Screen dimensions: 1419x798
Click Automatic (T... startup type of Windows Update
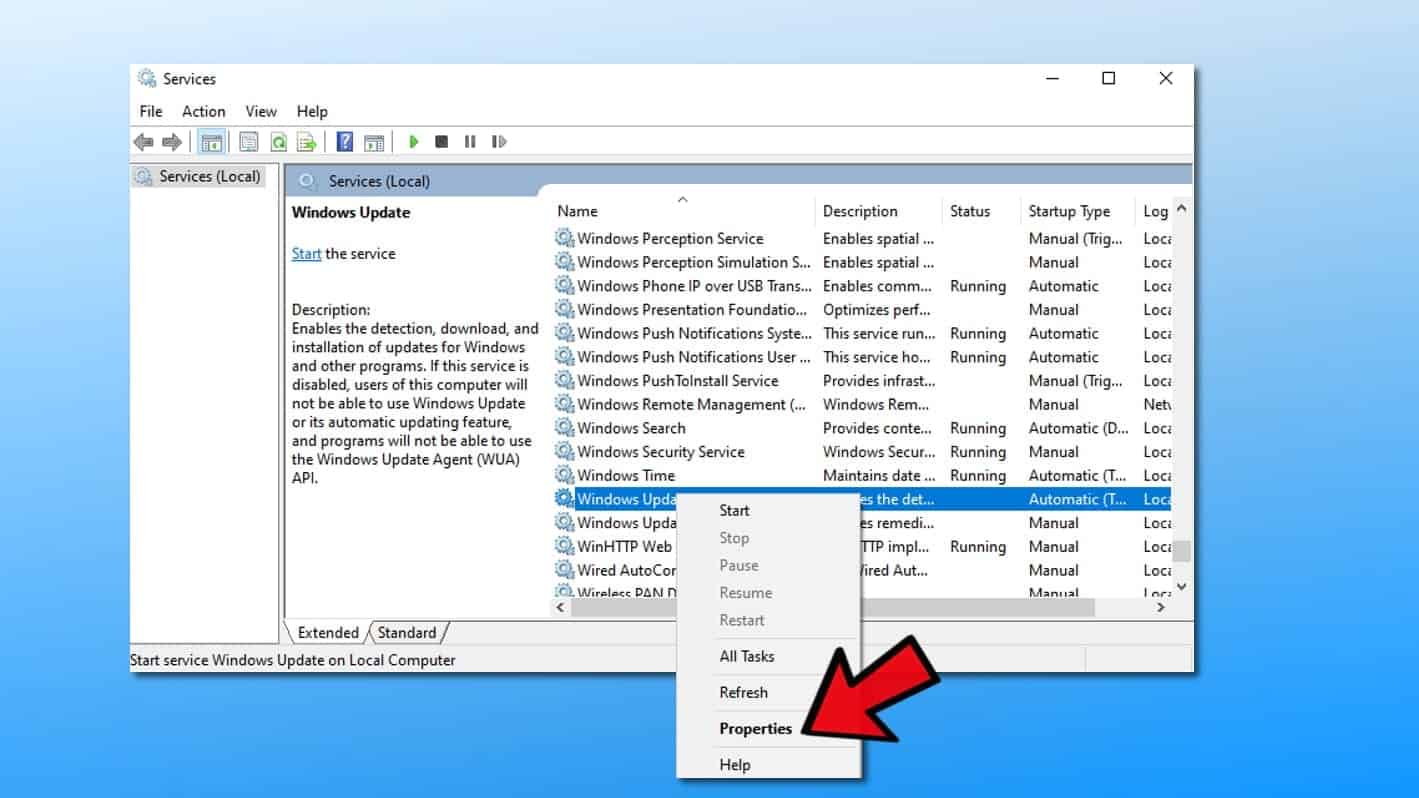[1077, 499]
